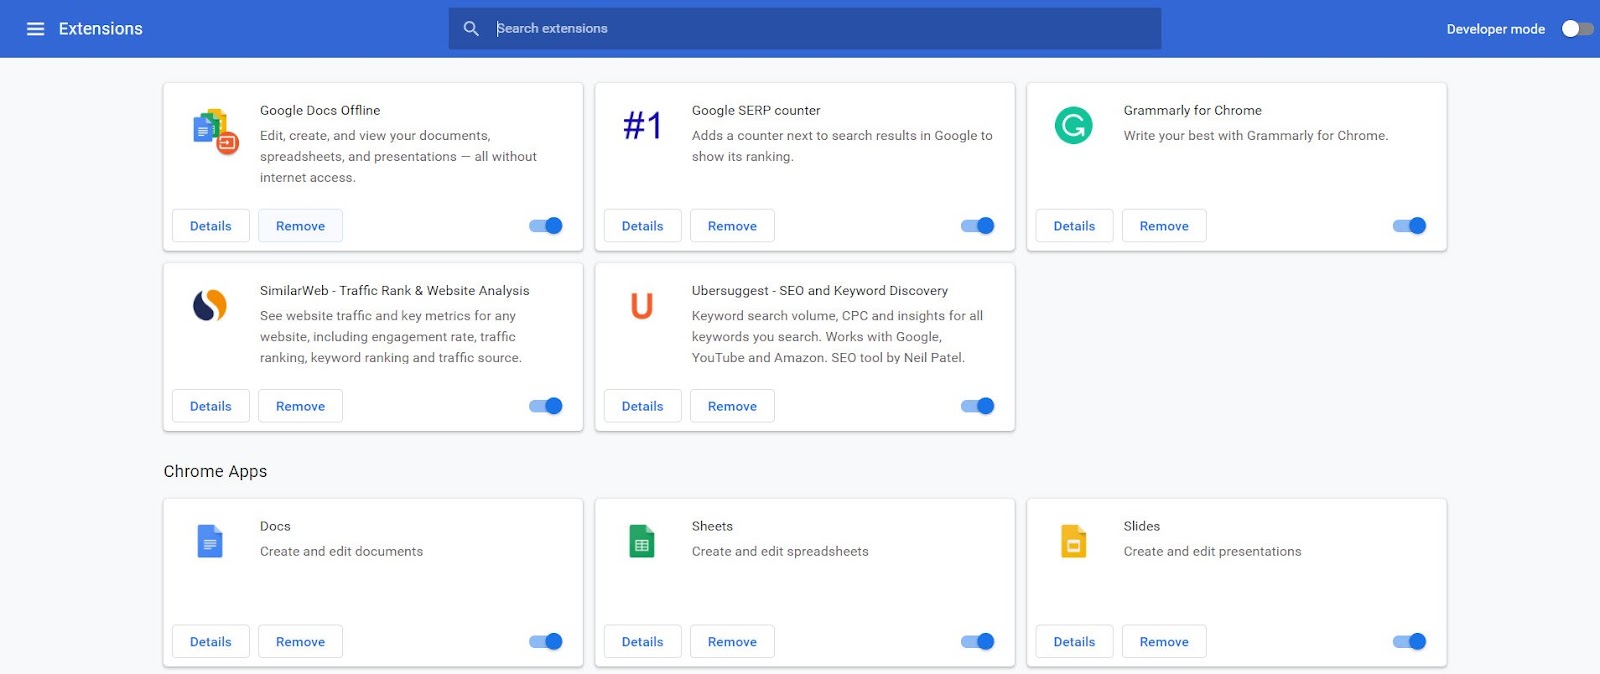
Task: Turn off Grammarly for Chrome
Action: tap(1410, 226)
